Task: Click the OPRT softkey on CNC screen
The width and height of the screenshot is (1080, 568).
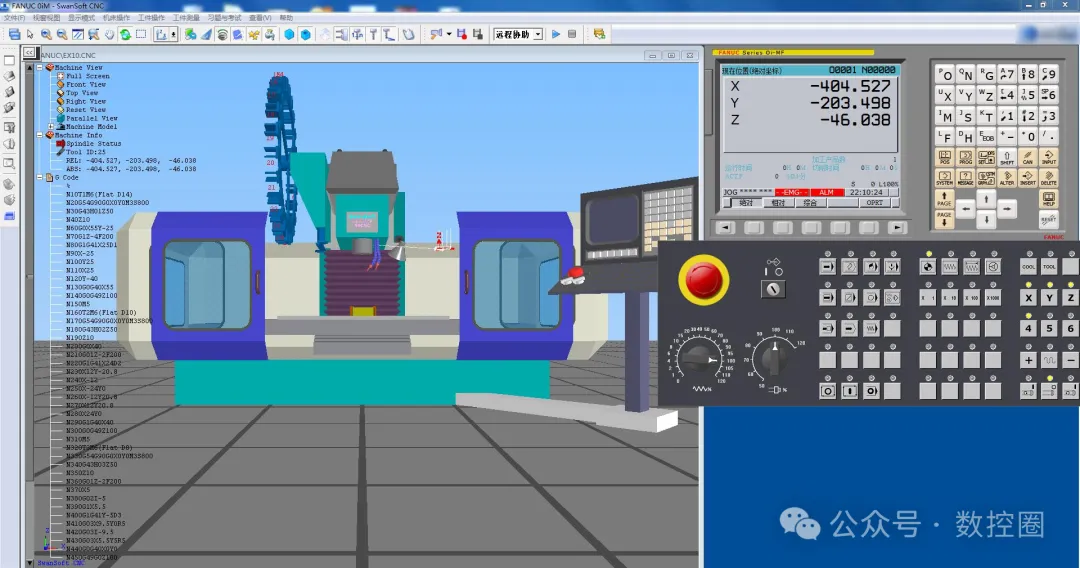Action: pyautogui.click(x=875, y=203)
